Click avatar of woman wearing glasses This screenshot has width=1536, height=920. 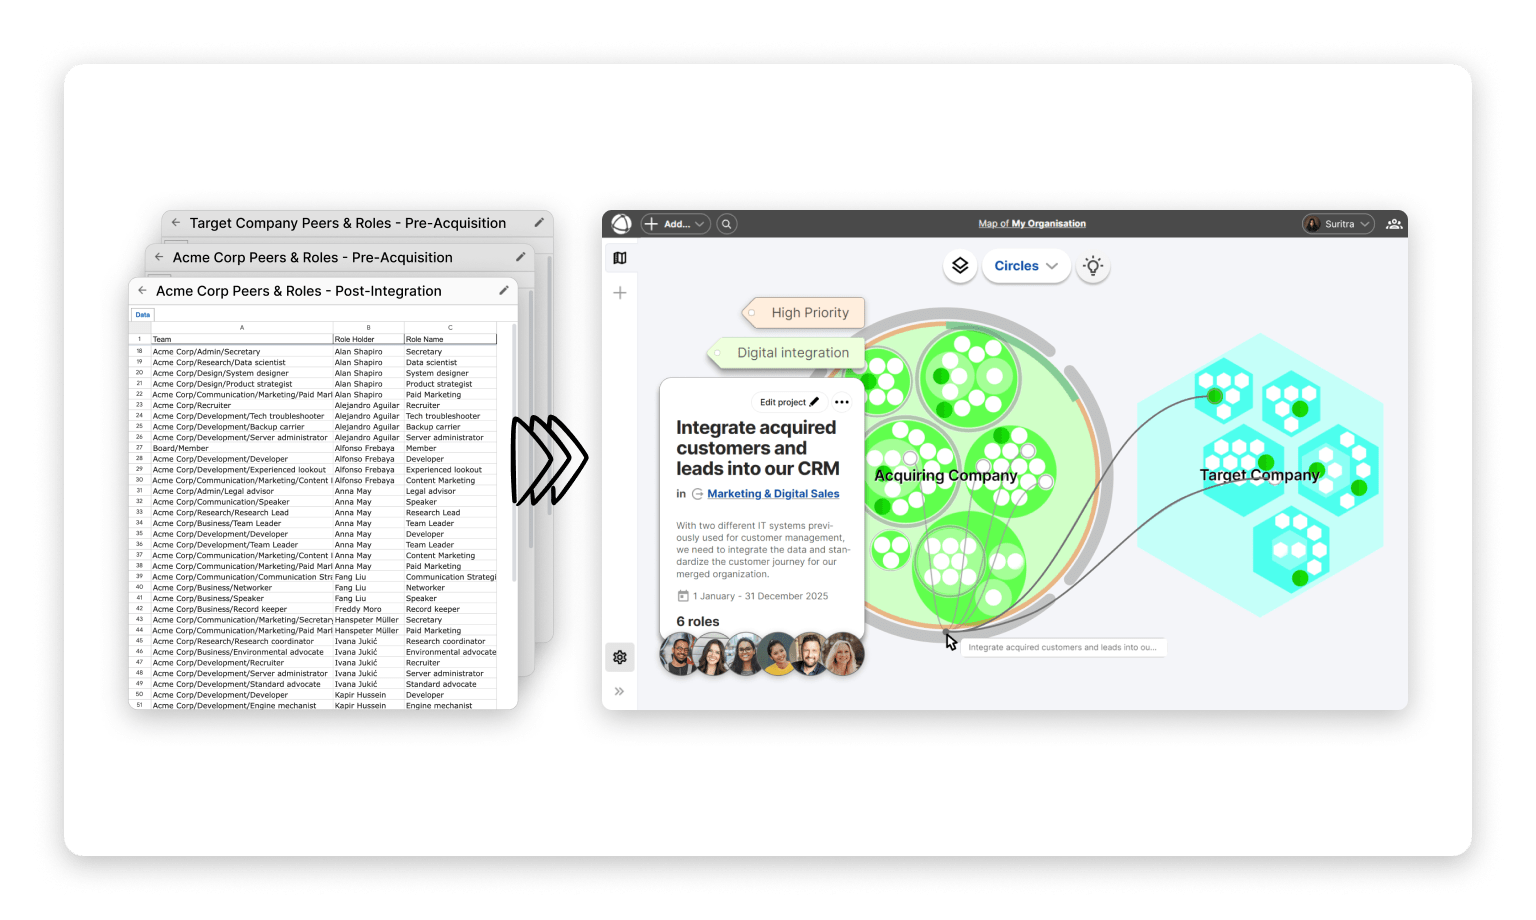click(745, 655)
